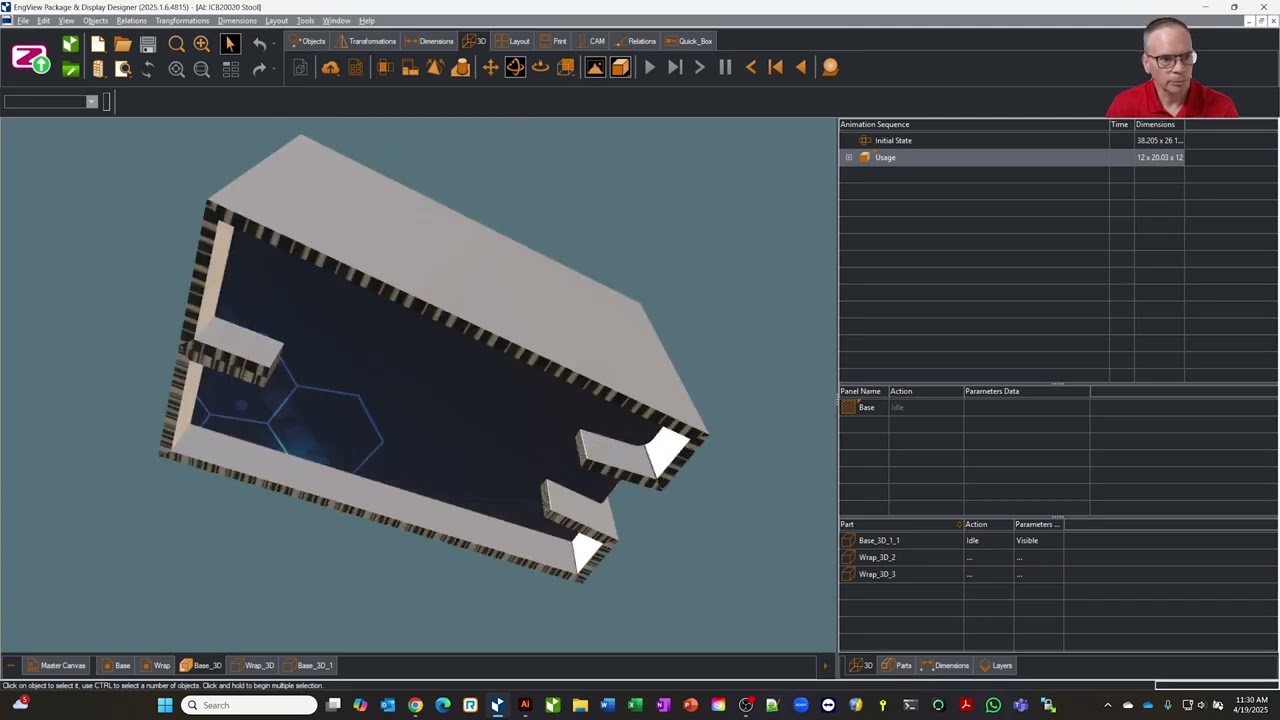This screenshot has height=720, width=1280.
Task: Open Google Chrome from the taskbar
Action: tap(415, 706)
